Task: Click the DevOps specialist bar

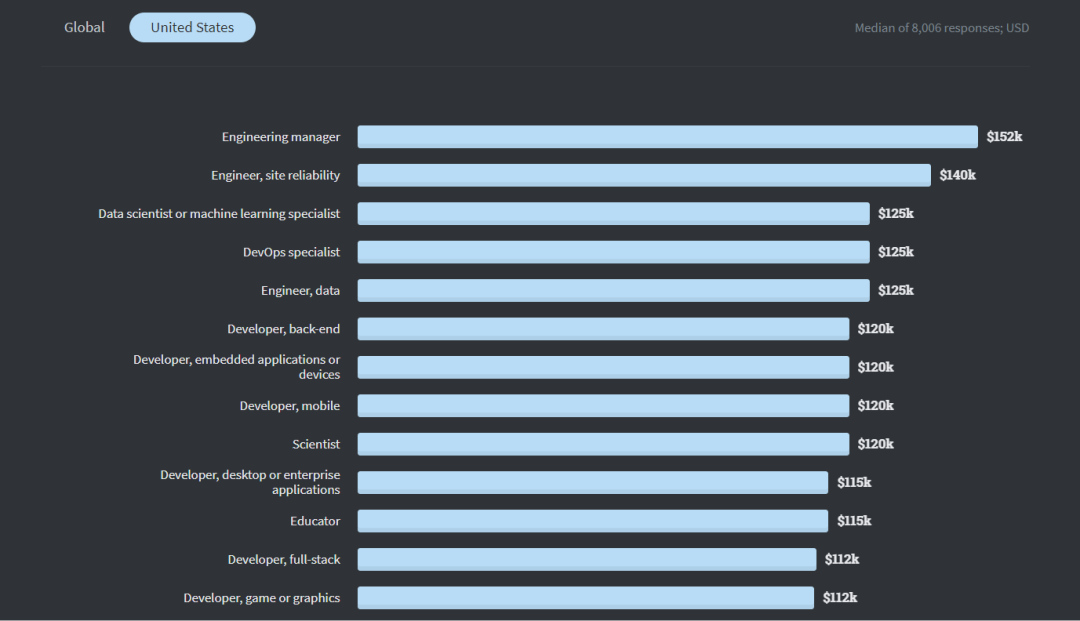Action: click(x=613, y=252)
